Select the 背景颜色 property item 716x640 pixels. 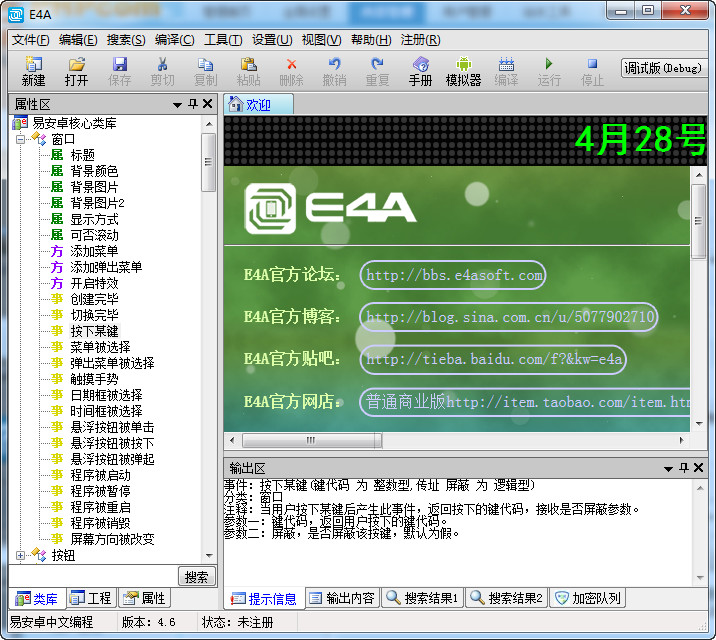point(95,171)
